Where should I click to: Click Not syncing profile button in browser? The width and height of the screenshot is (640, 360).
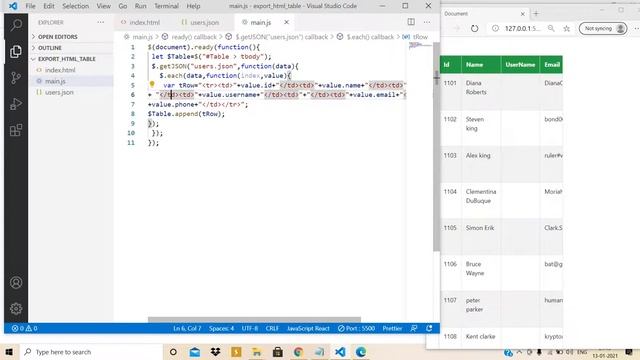click(603, 28)
